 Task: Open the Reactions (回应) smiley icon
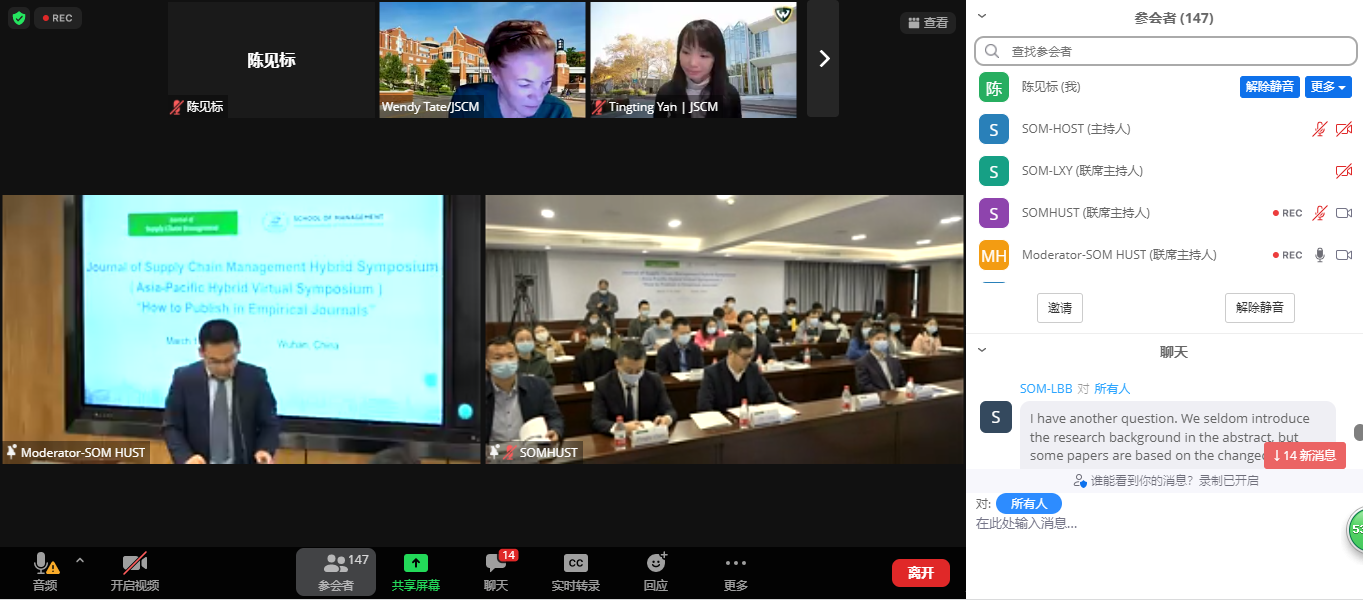click(656, 571)
